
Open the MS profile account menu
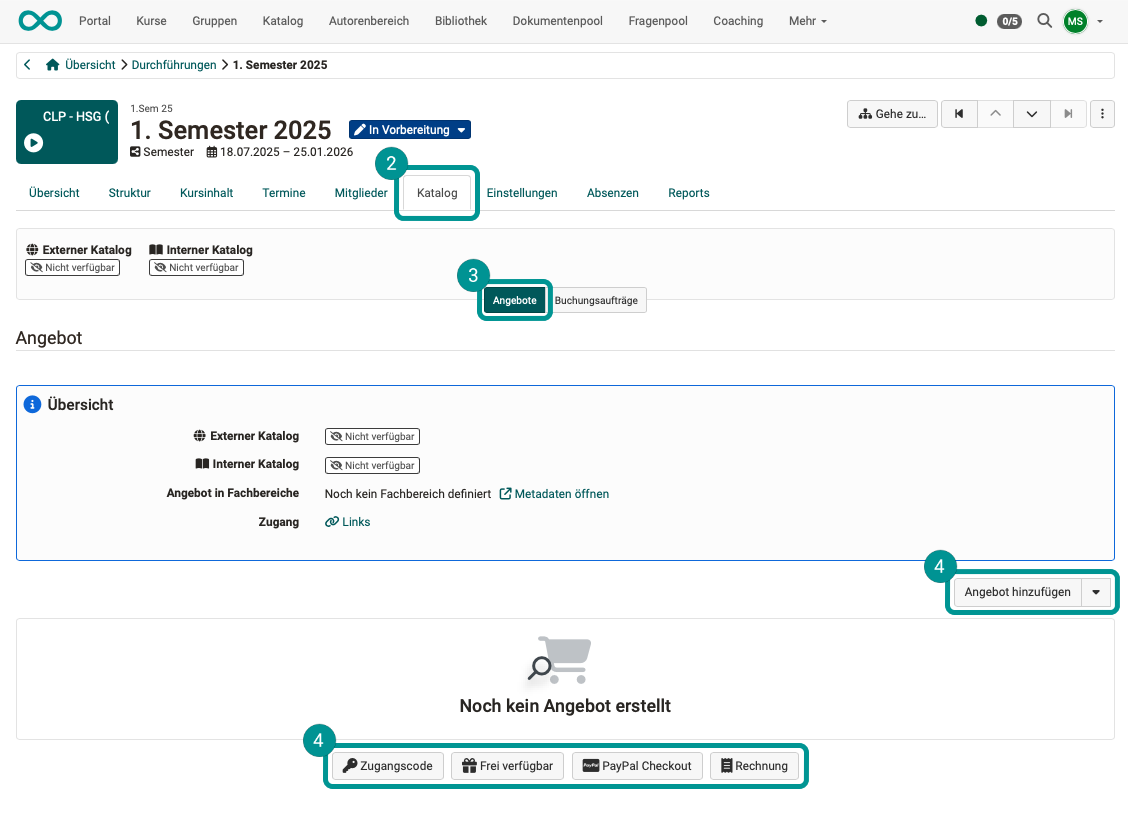(x=1074, y=20)
